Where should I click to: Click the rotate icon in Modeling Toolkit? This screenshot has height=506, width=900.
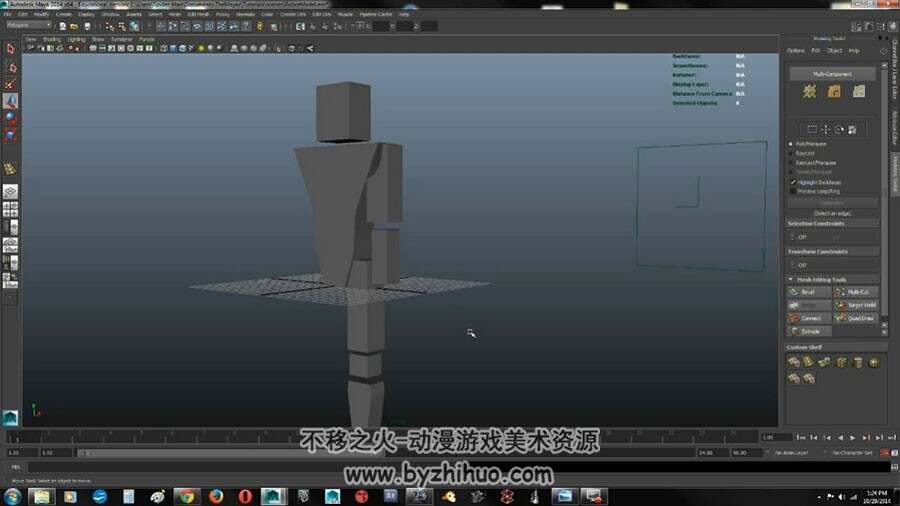[x=839, y=130]
